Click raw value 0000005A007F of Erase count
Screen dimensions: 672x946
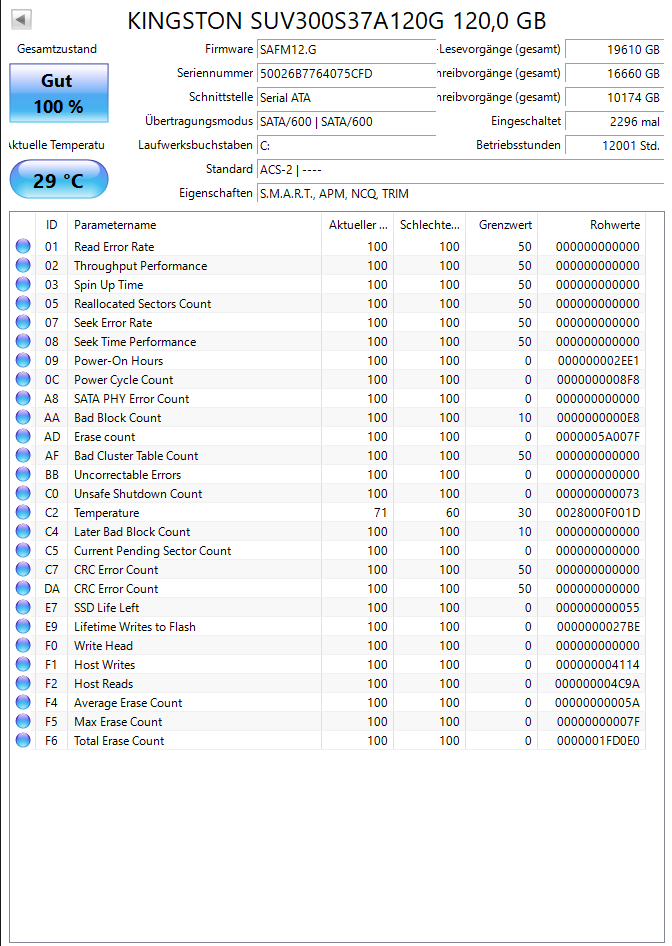598,437
